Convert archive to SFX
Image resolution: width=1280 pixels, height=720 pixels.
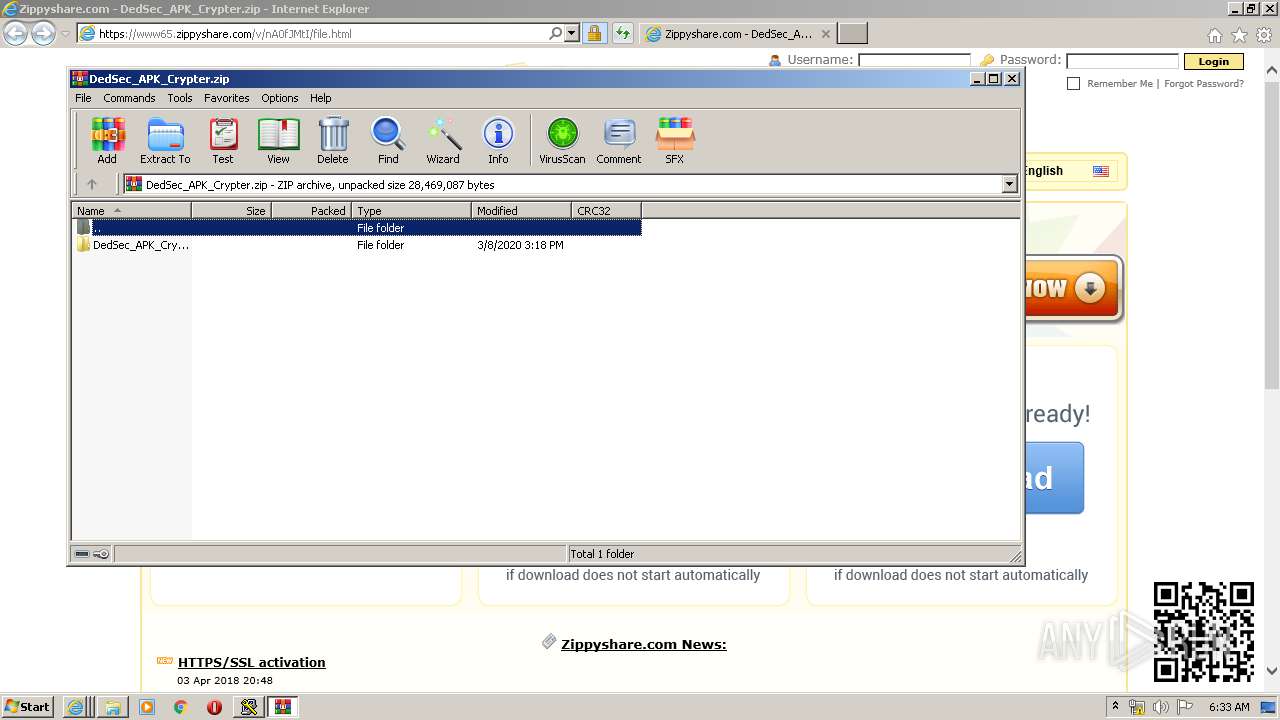coord(675,141)
